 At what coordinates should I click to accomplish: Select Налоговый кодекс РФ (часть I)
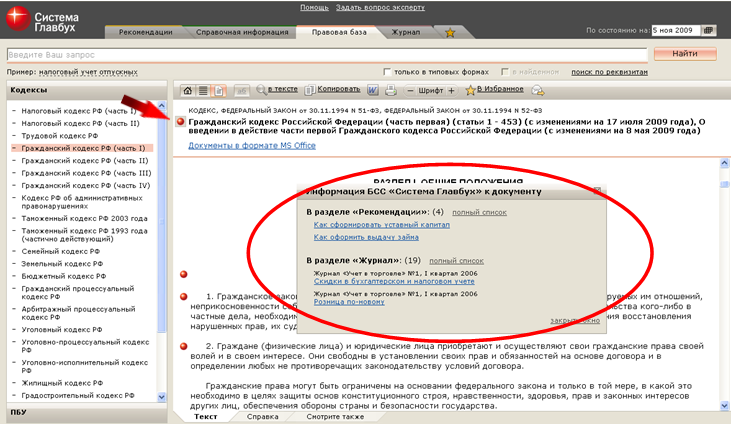coord(79,111)
